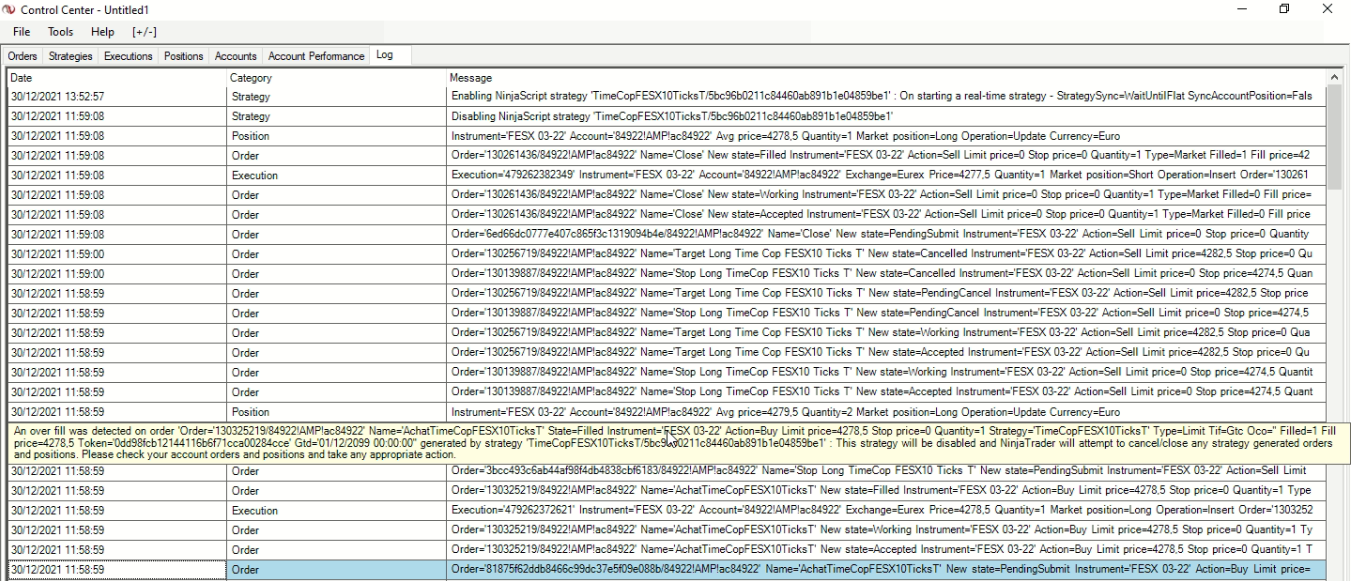Select the 'Close' order message with state Filled
Screen dimensions: 1351x581
(887, 155)
